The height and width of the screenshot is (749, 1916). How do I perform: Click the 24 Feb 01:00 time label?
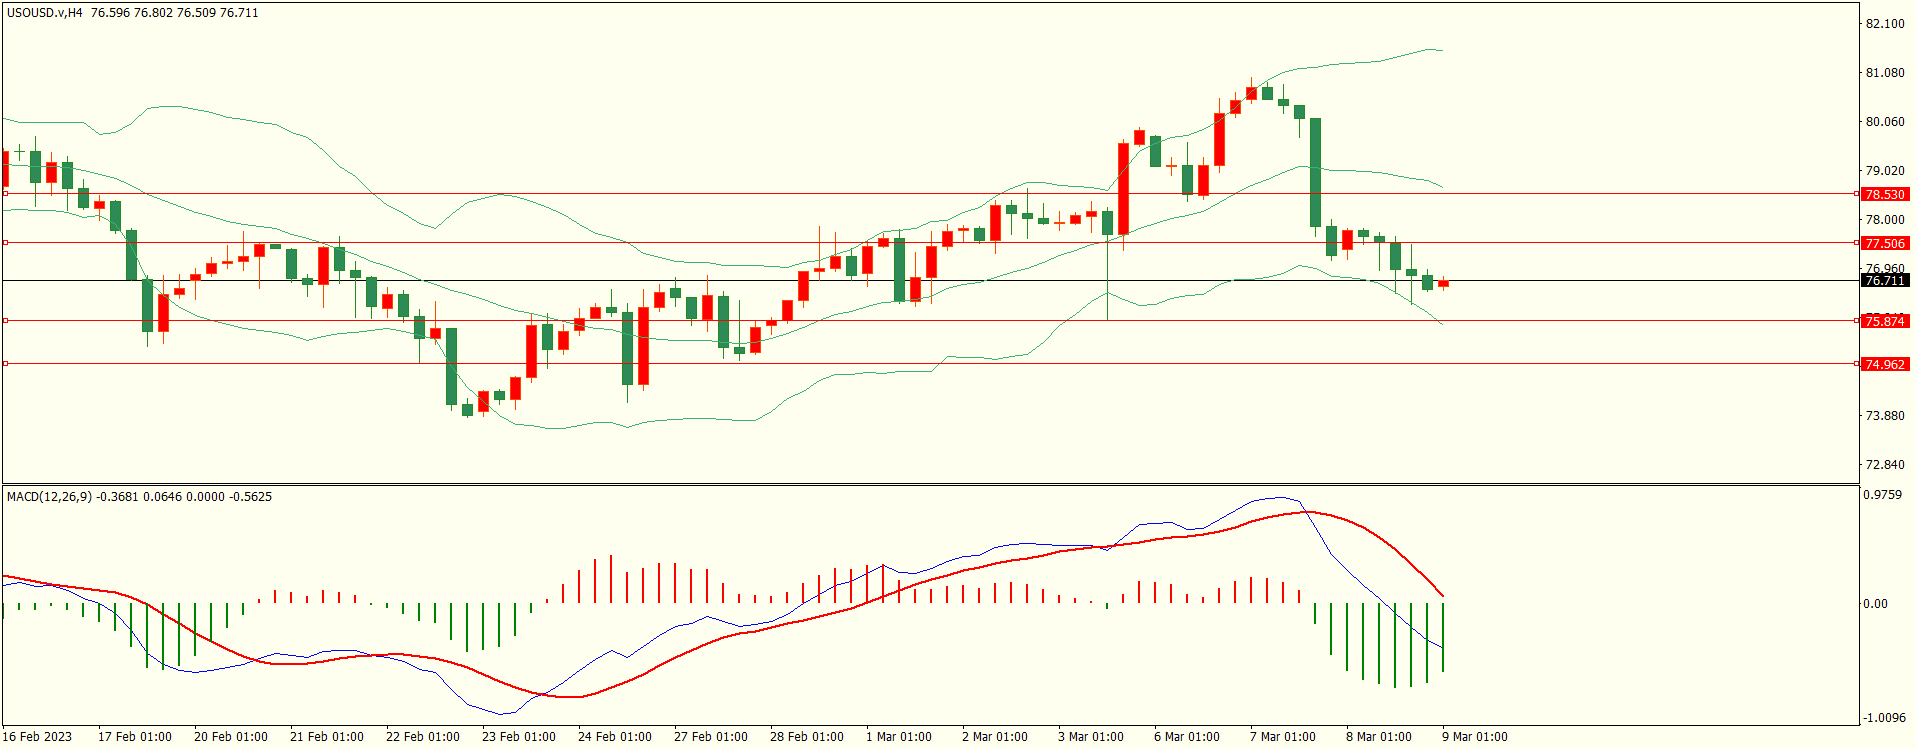pos(615,737)
